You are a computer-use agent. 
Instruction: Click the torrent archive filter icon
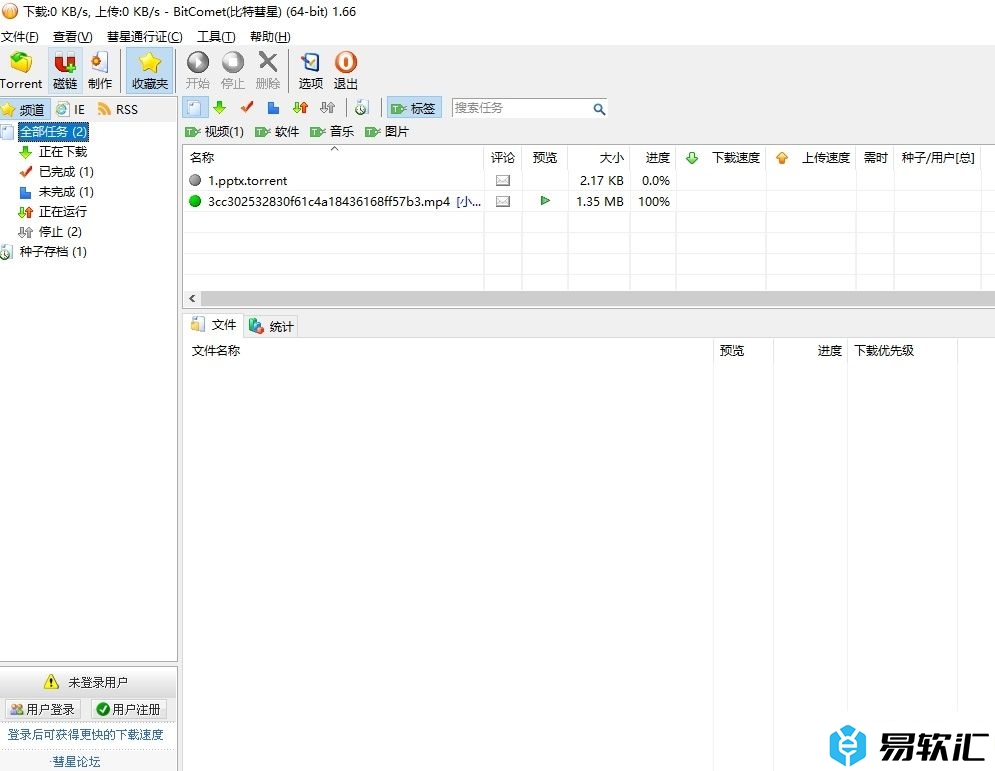click(362, 108)
